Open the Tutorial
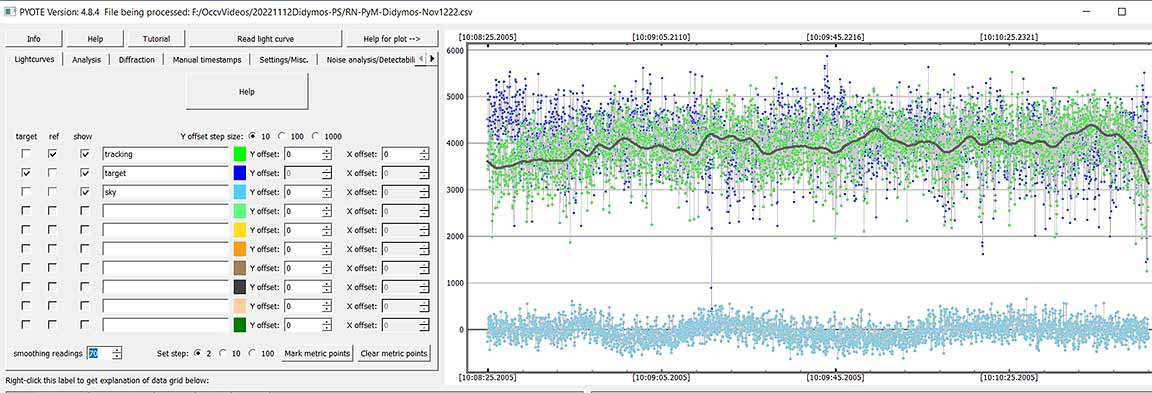This screenshot has height=393, width=1152. point(156,39)
